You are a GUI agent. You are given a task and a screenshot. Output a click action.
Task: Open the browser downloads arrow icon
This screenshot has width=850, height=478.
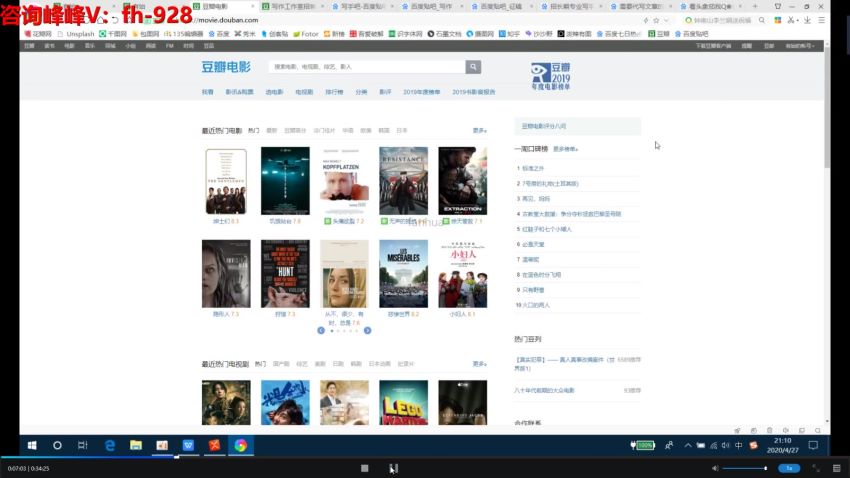[807, 20]
